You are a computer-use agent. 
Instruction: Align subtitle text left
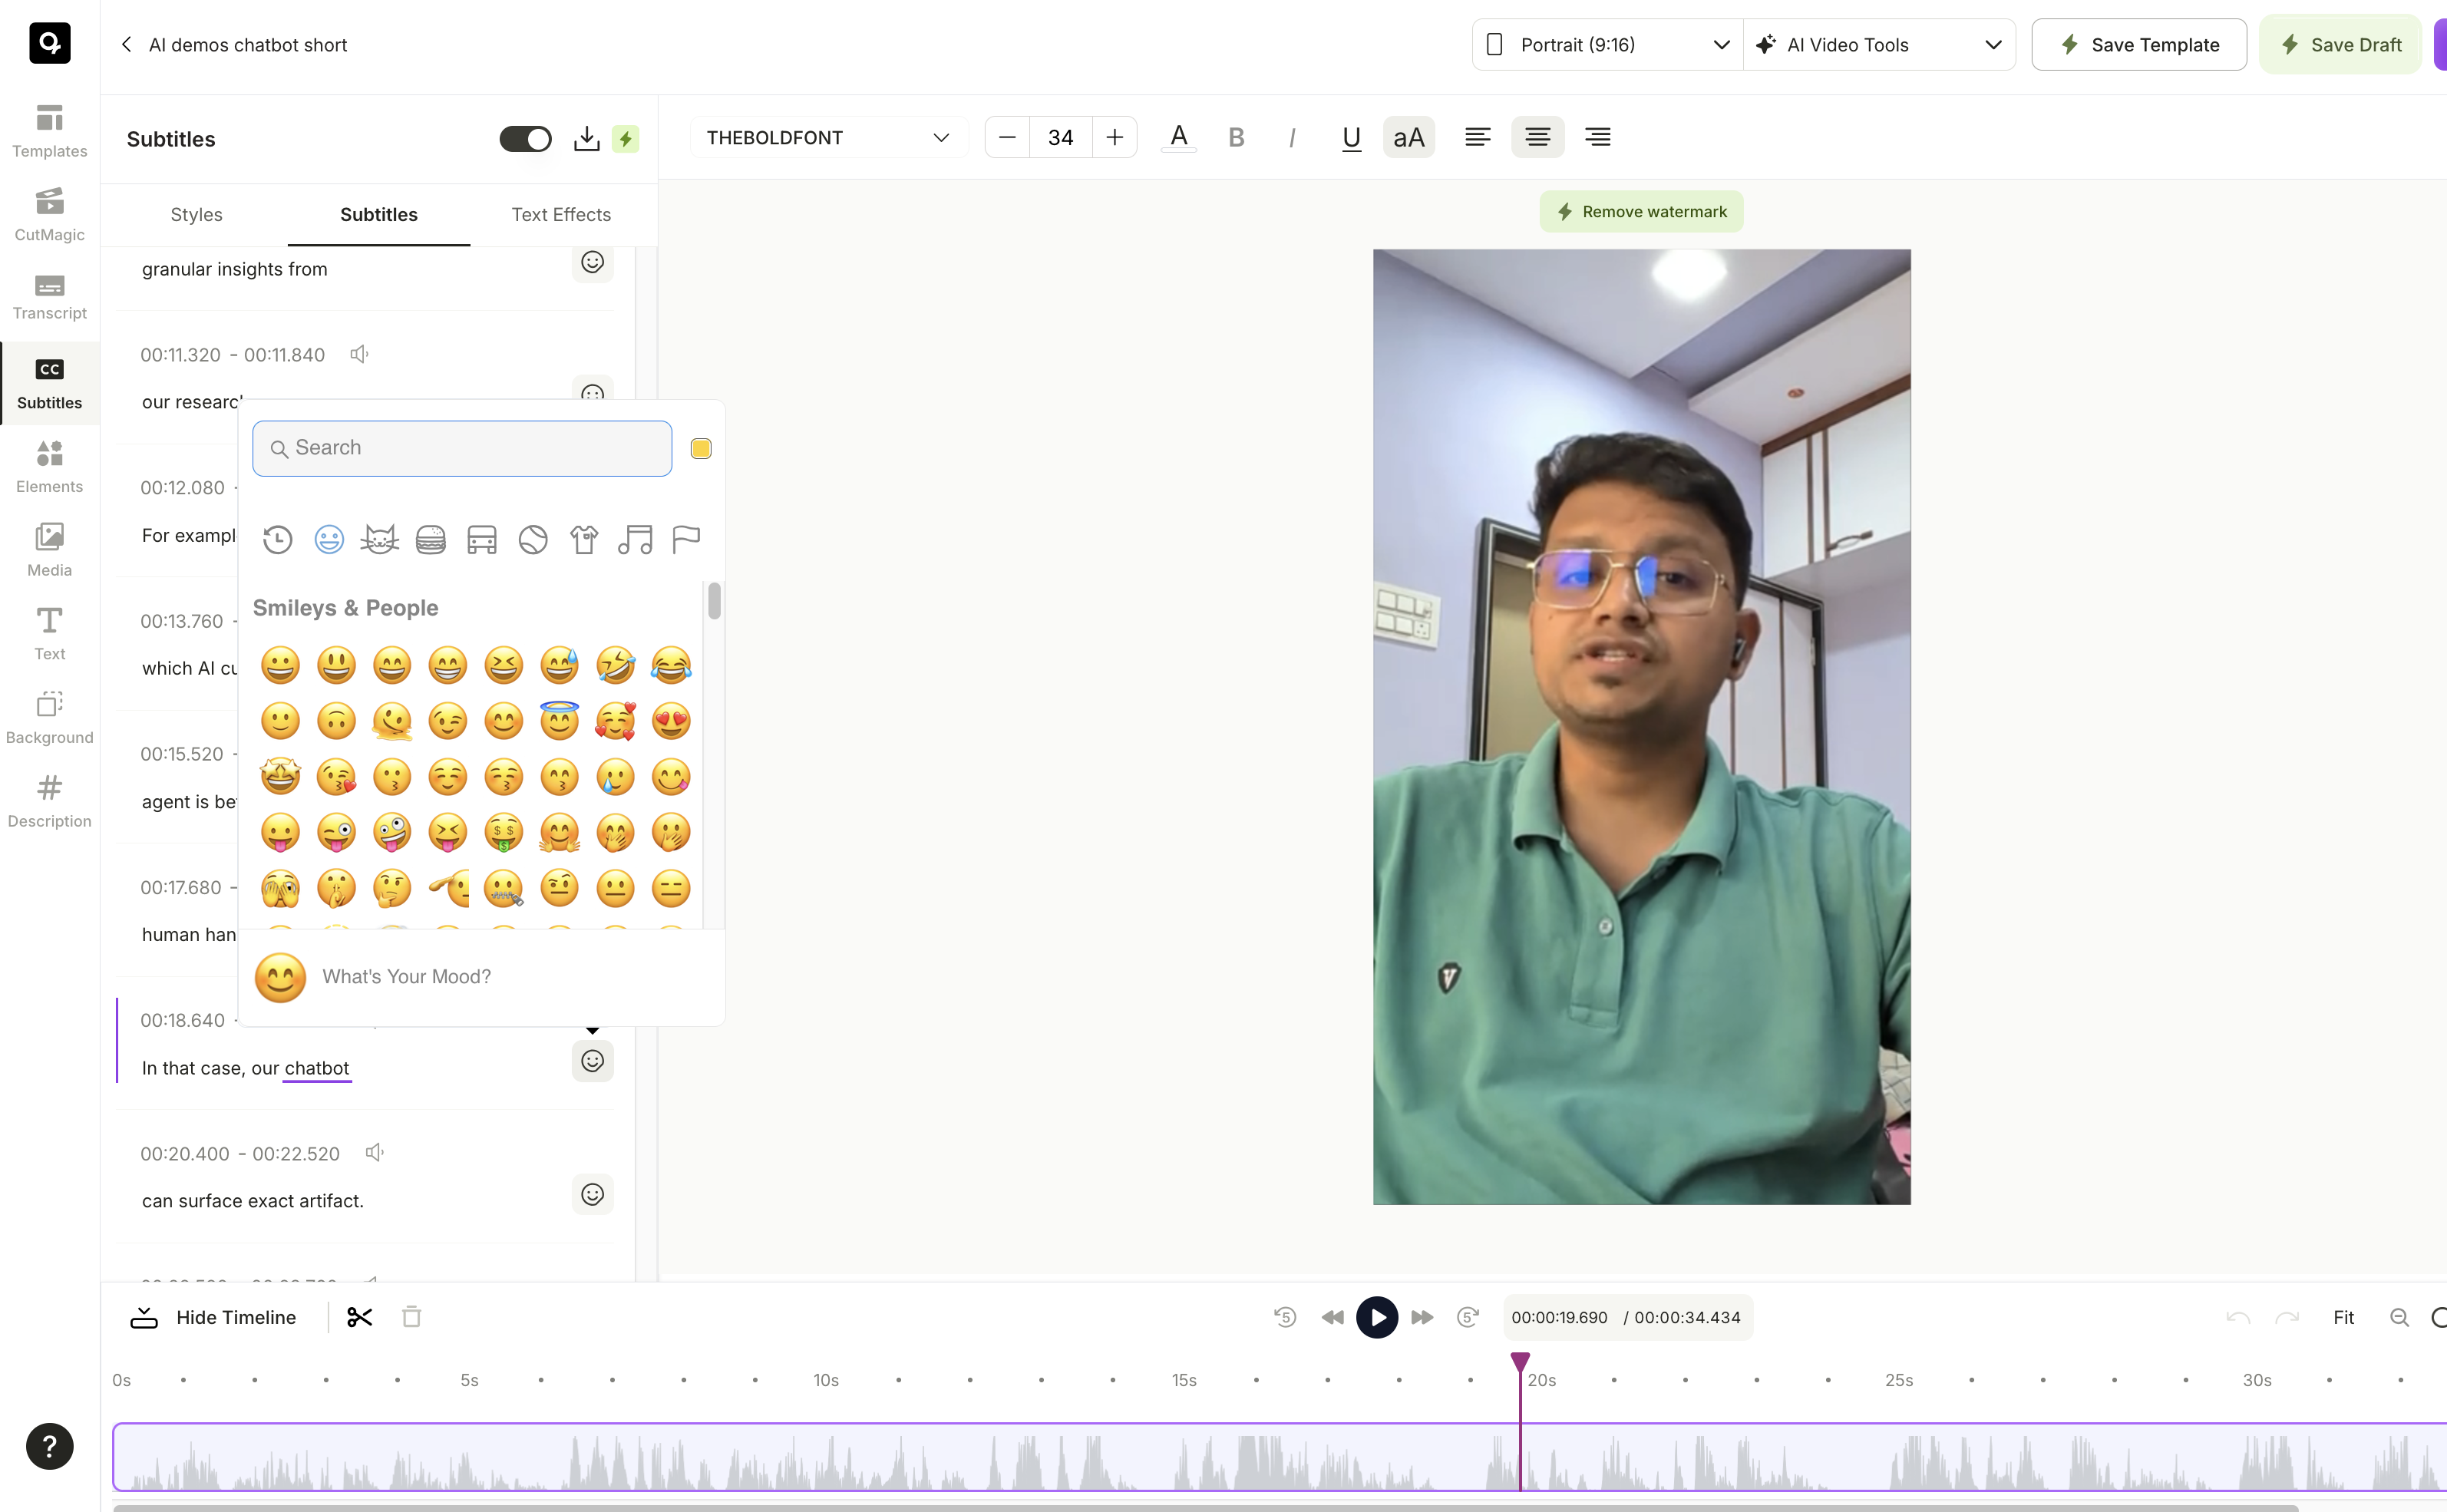tap(1478, 137)
